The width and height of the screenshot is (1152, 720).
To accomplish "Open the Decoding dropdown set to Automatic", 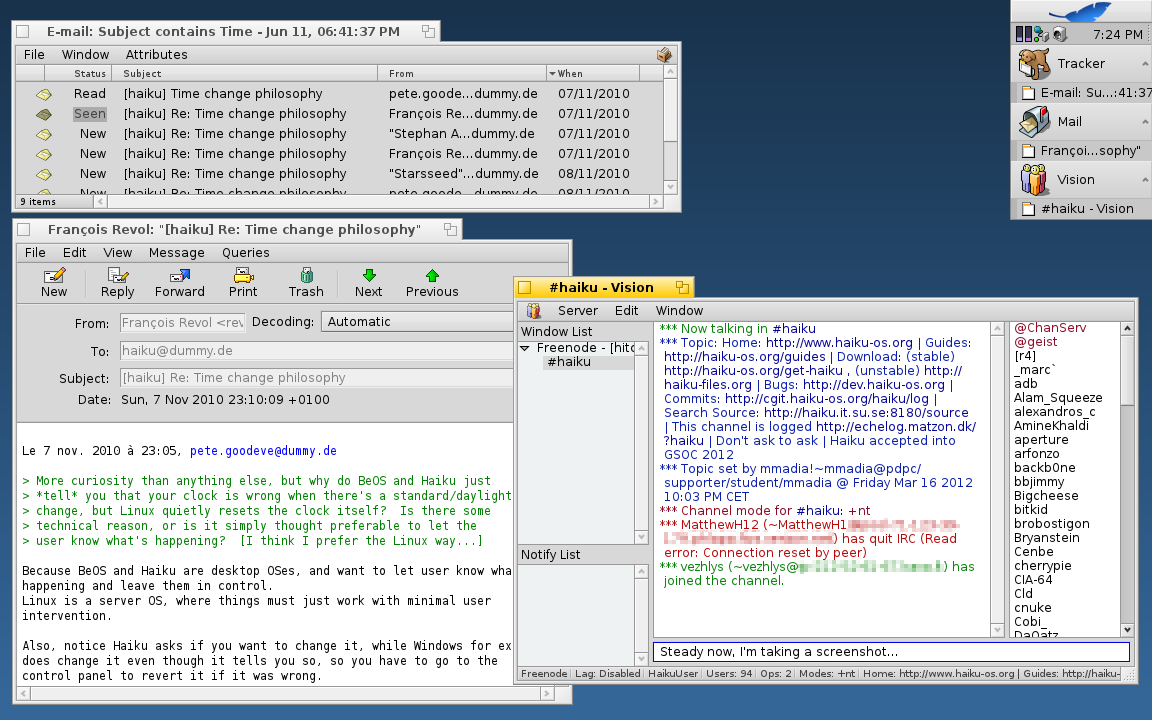I will [415, 322].
